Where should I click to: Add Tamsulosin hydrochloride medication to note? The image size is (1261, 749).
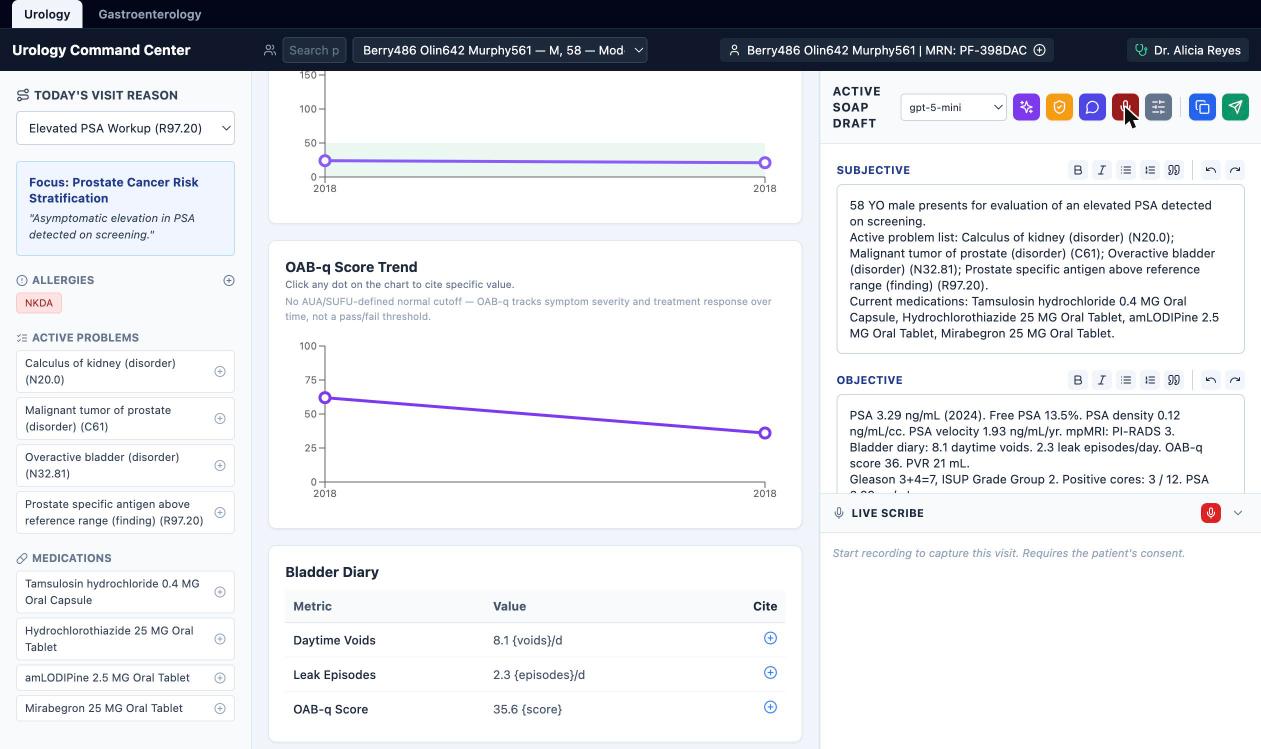coord(220,592)
